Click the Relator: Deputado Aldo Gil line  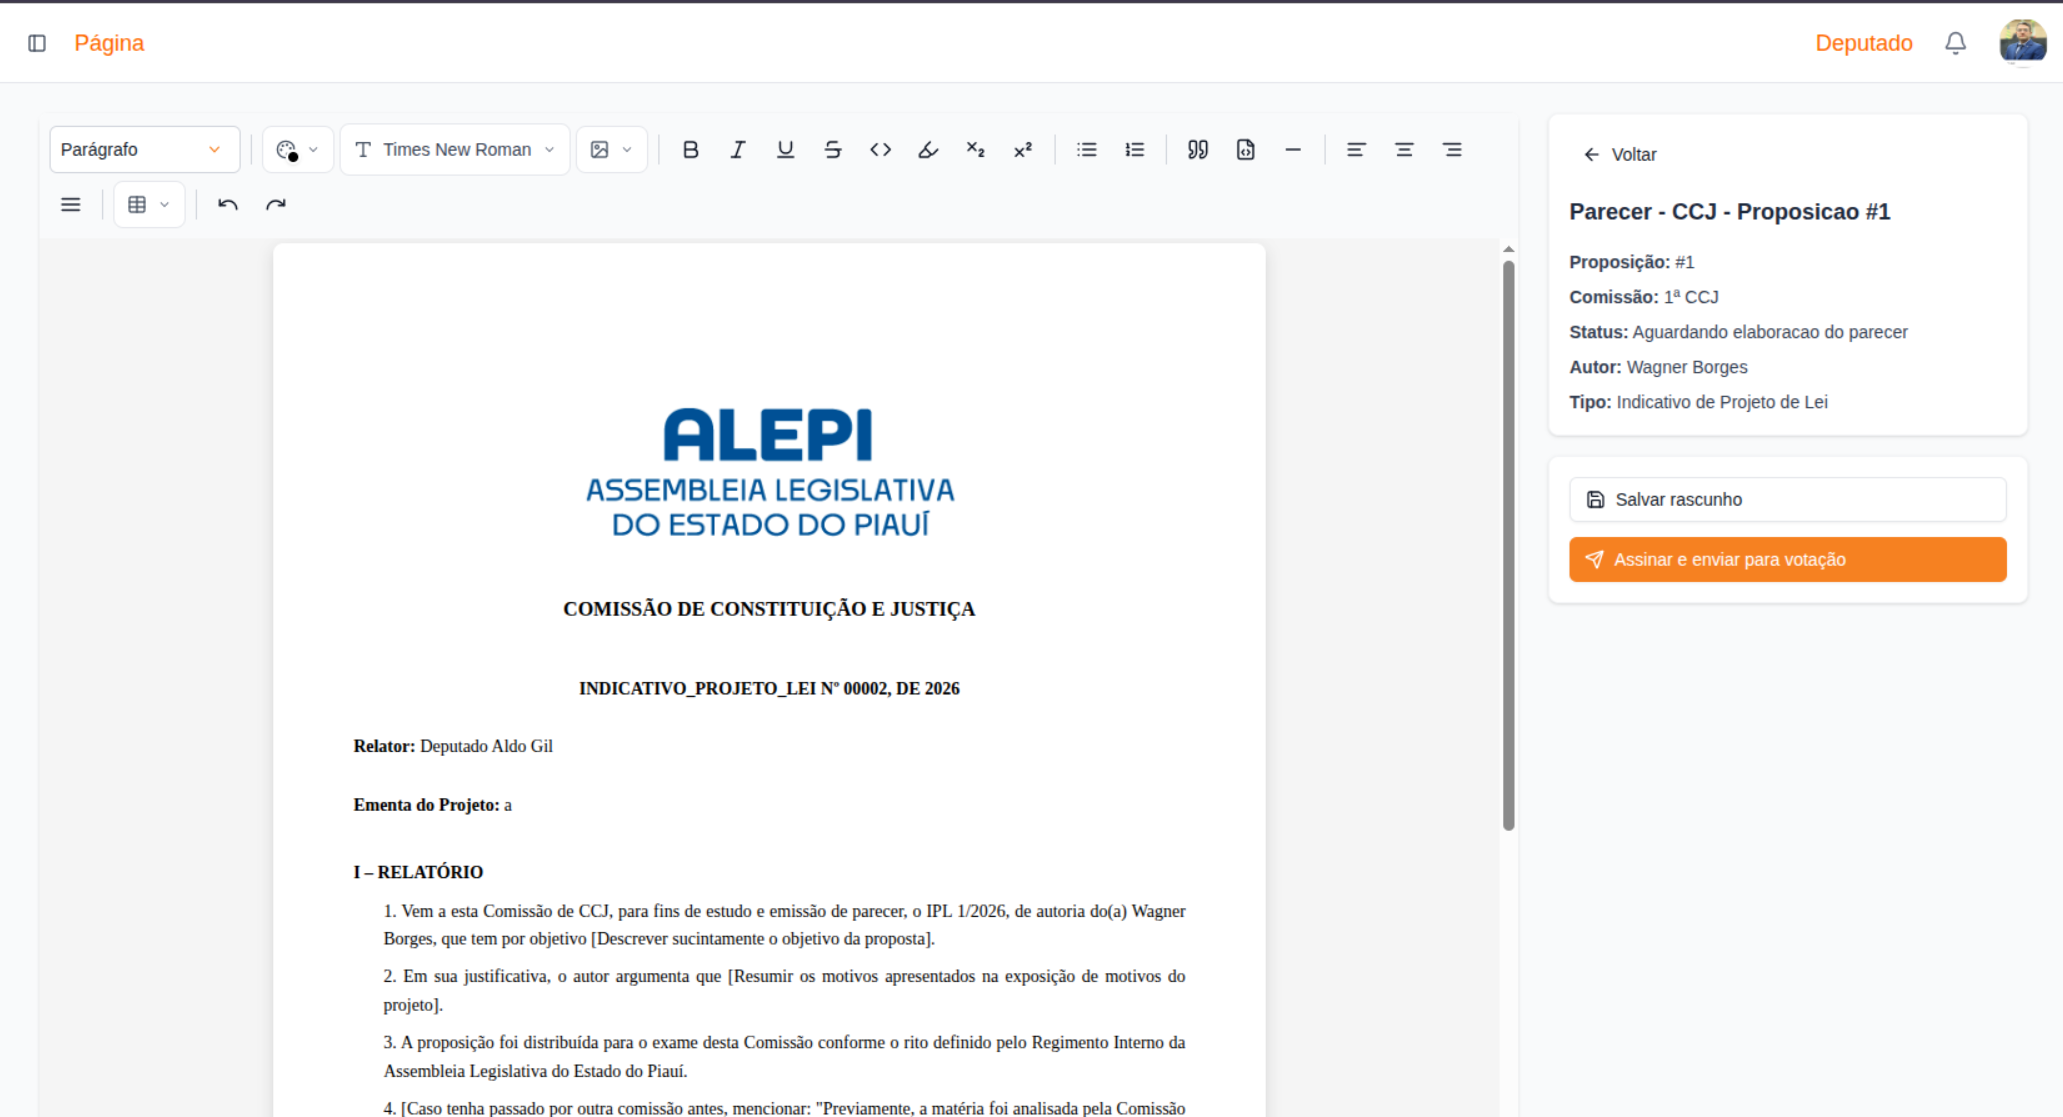click(x=453, y=747)
